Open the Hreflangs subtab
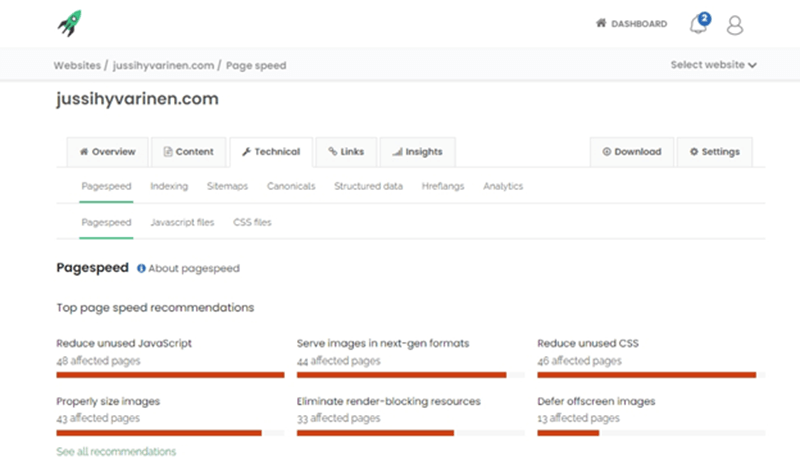The height and width of the screenshot is (473, 800). click(443, 186)
